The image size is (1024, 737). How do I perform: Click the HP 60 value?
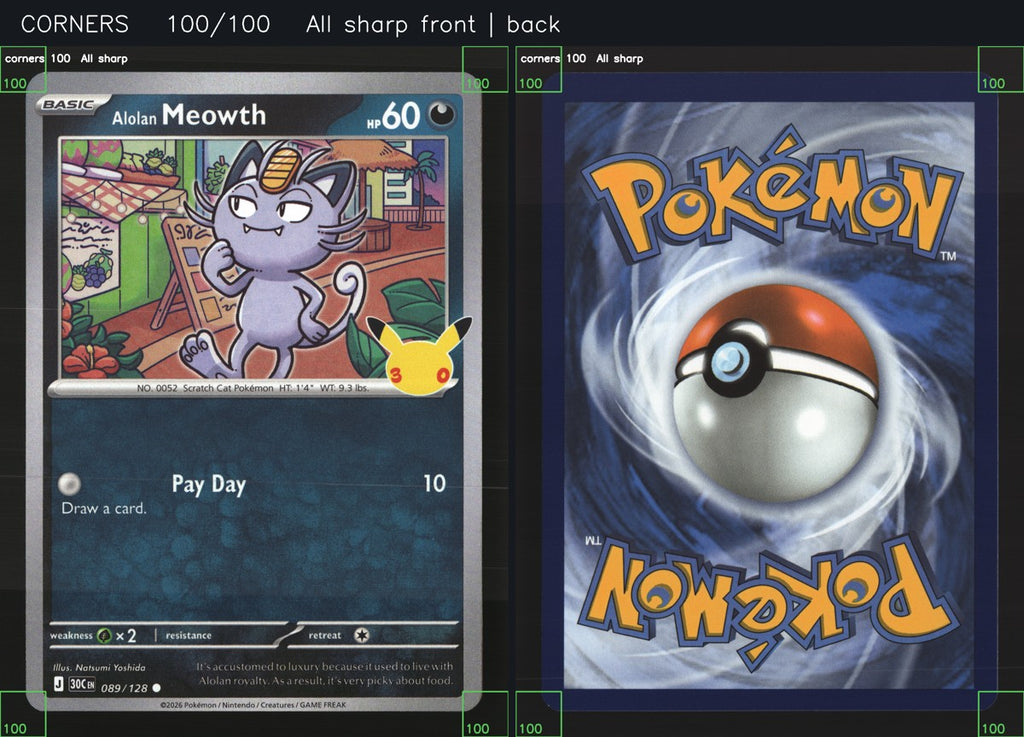pos(394,116)
